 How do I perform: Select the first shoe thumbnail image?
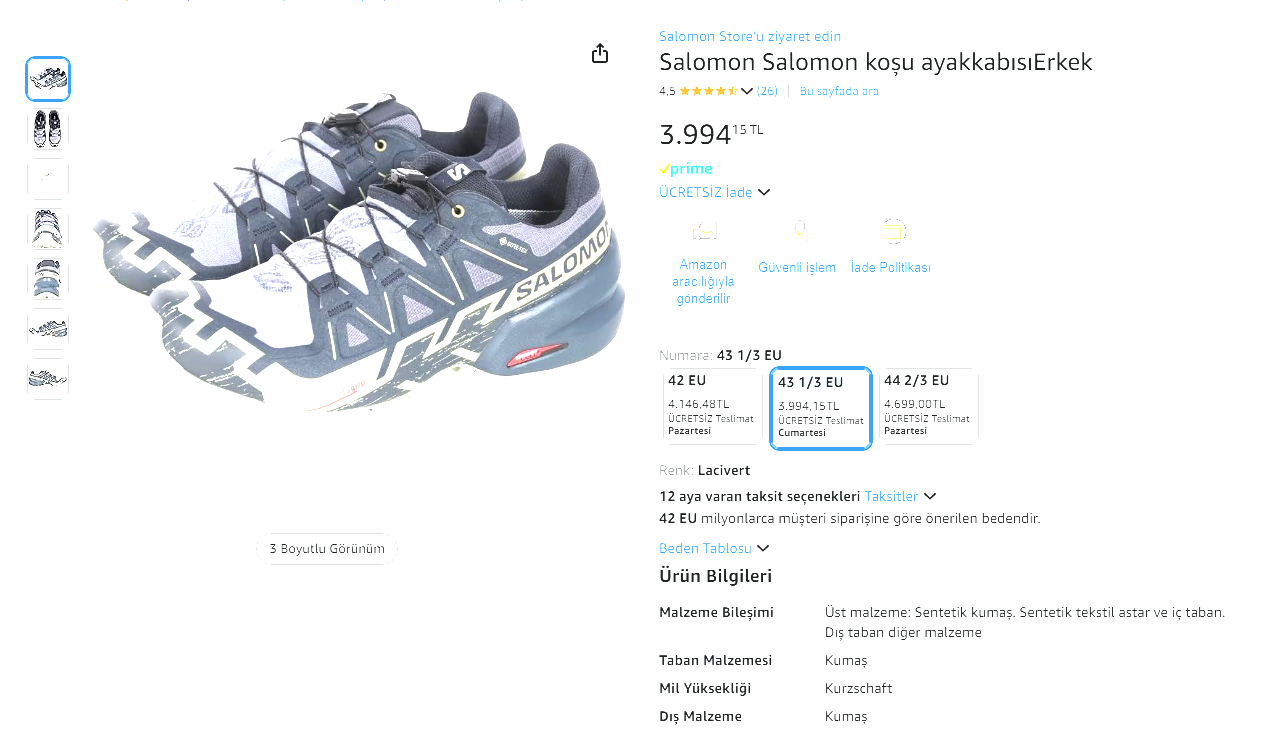coord(48,79)
